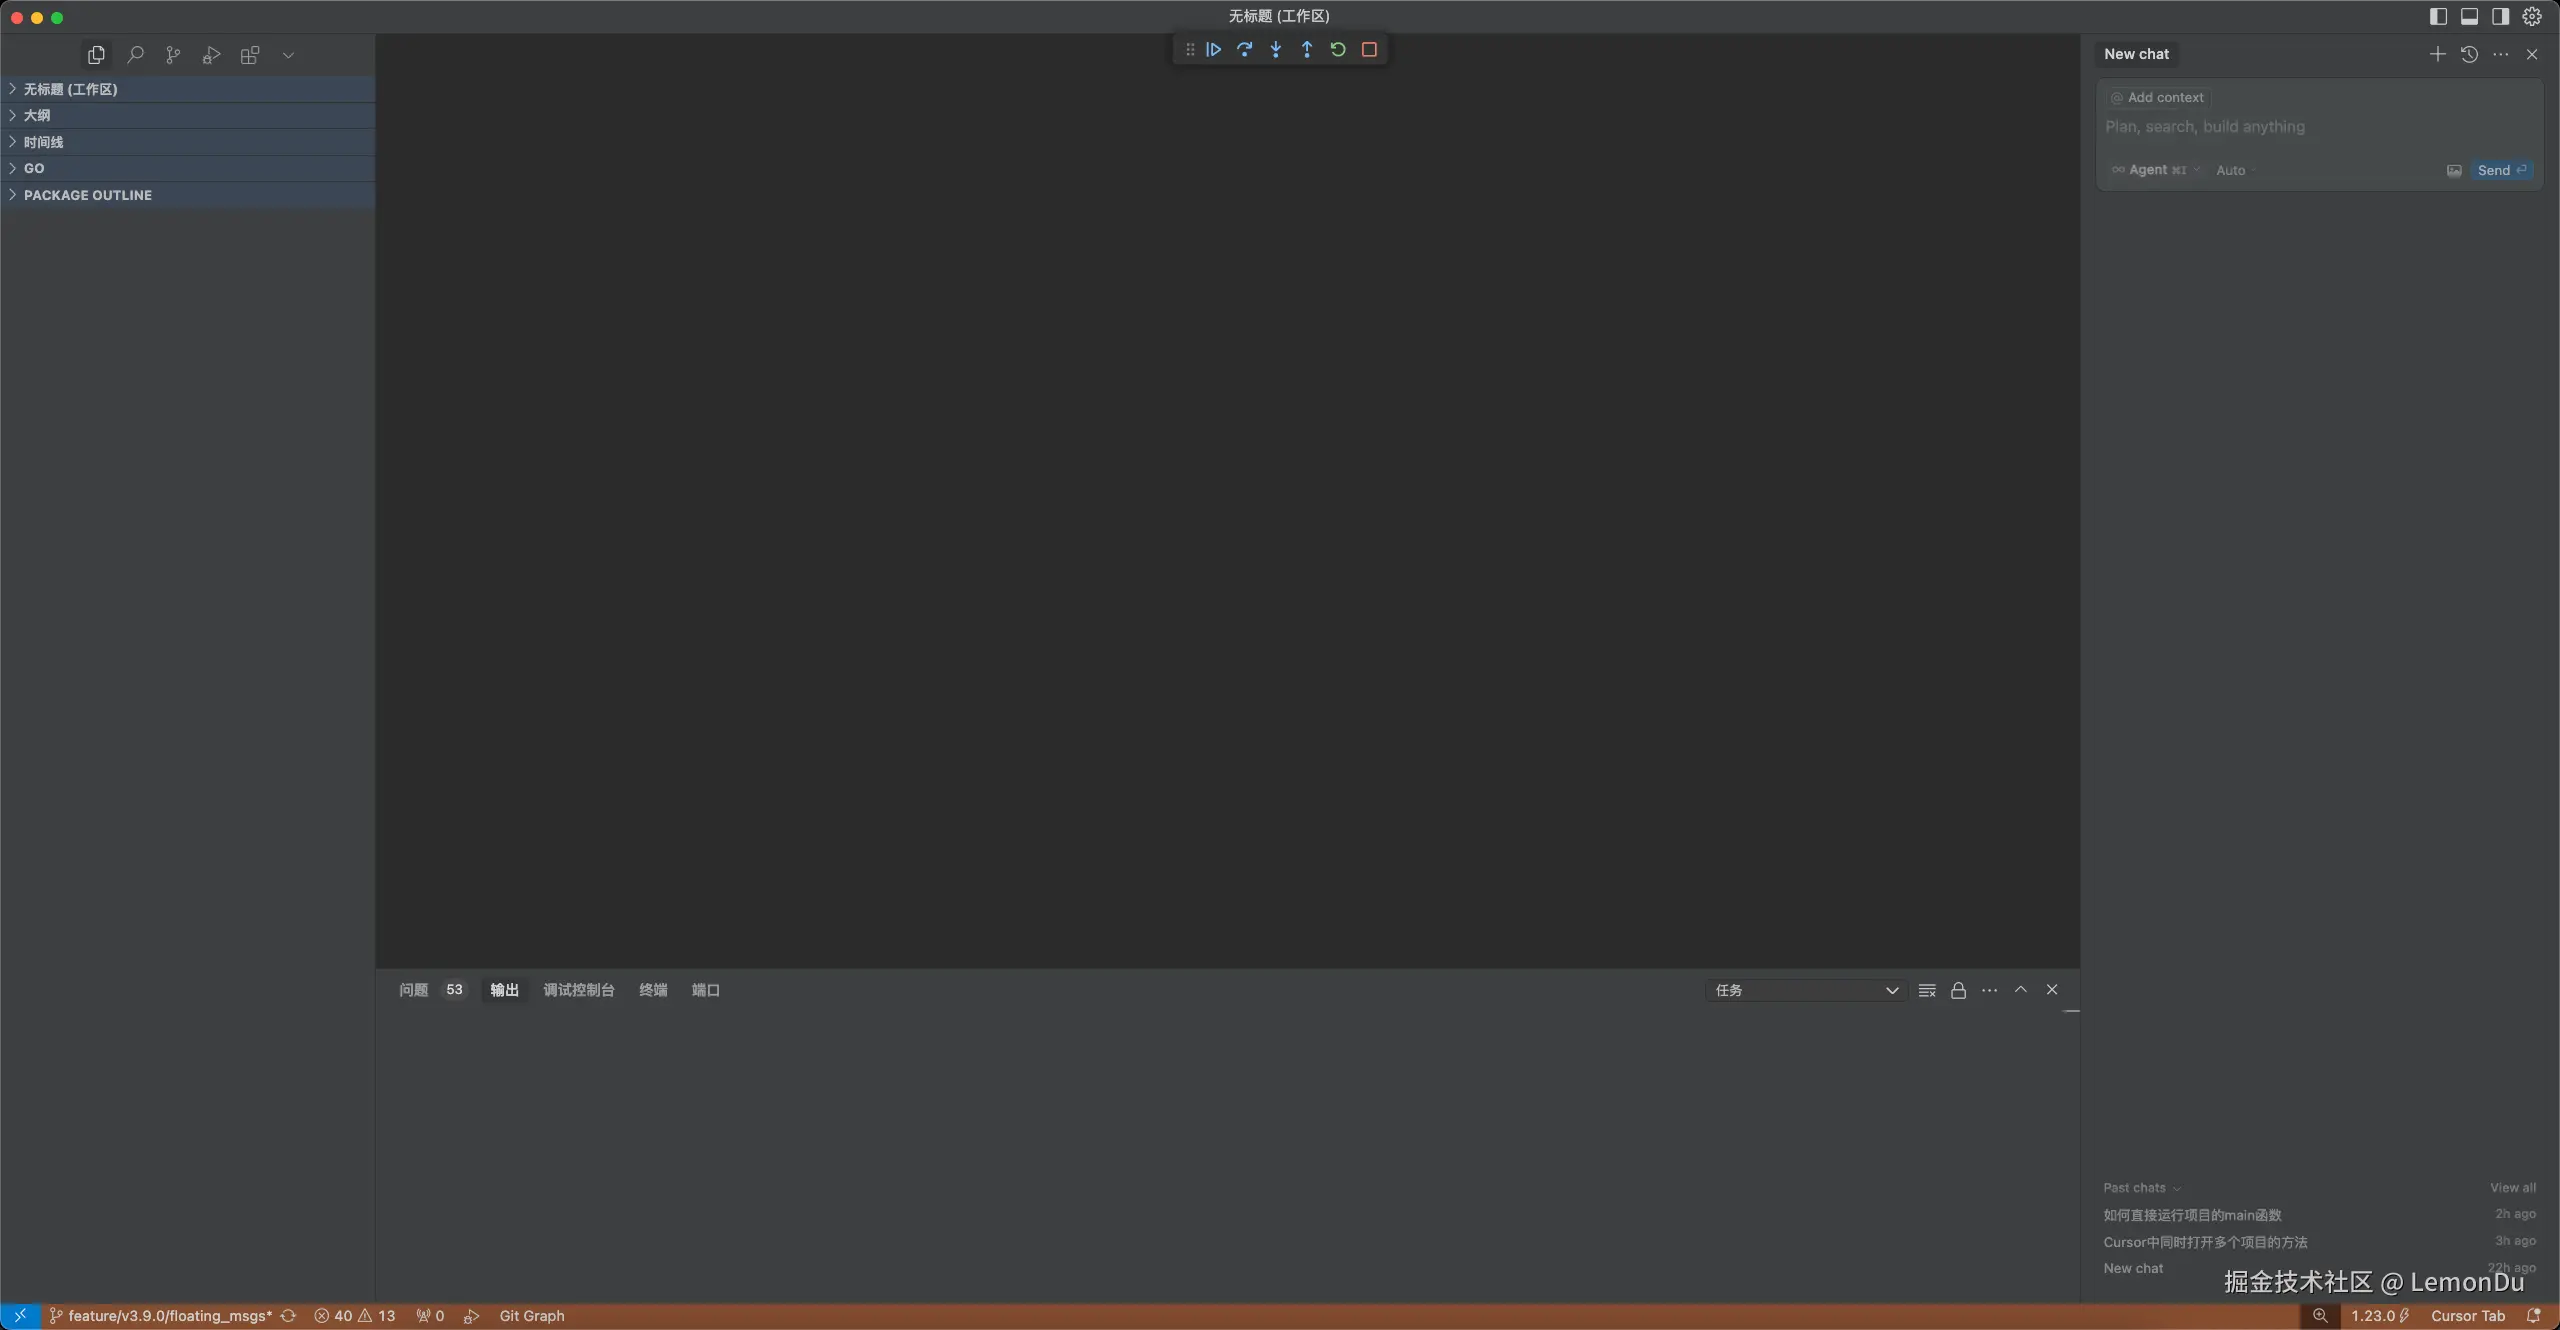Toggle output scroll lock
Viewport: 2560px width, 1330px height.
pyautogui.click(x=1958, y=990)
